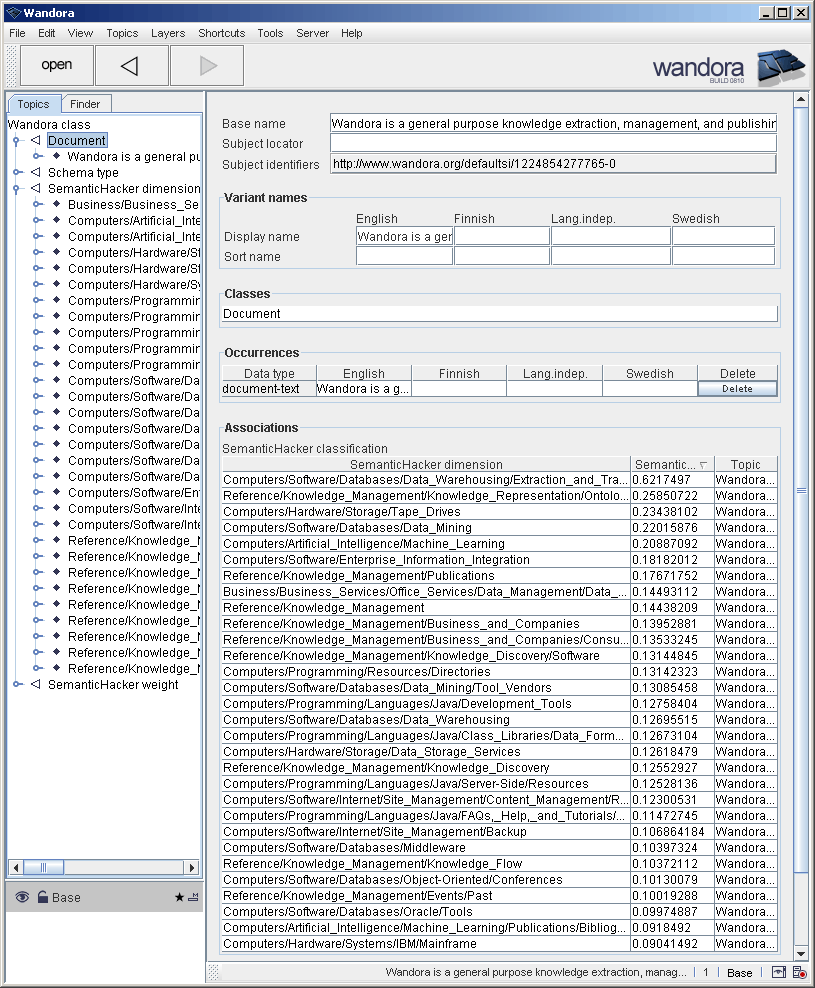The height and width of the screenshot is (988, 815).
Task: Collapse the SemanticHacker dimension node
Action: point(16,188)
